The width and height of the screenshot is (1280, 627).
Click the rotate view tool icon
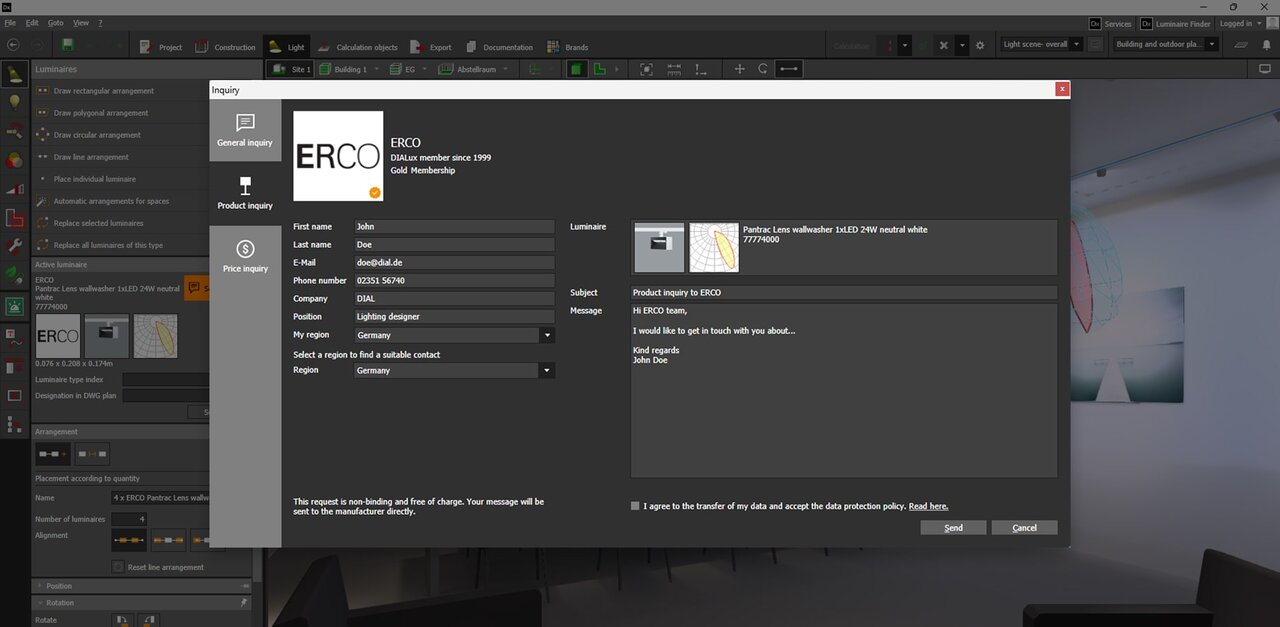pos(763,70)
